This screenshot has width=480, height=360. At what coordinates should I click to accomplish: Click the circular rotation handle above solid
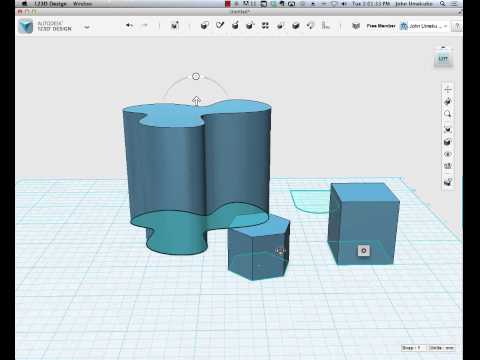coord(196,76)
